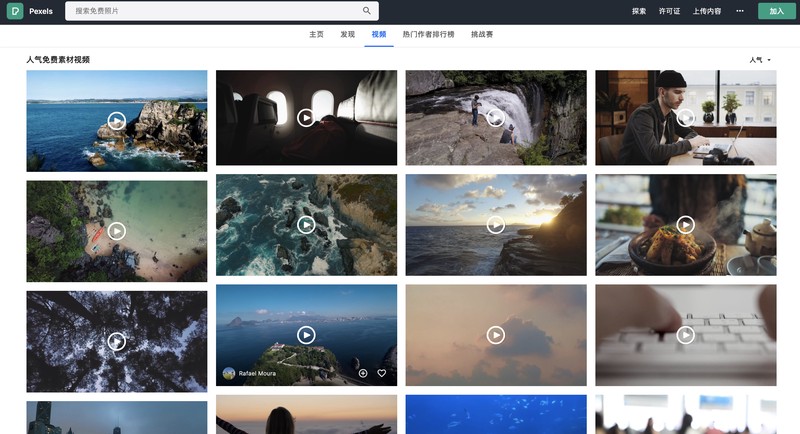
Task: Open Rafael Moura author name link
Action: (x=257, y=373)
